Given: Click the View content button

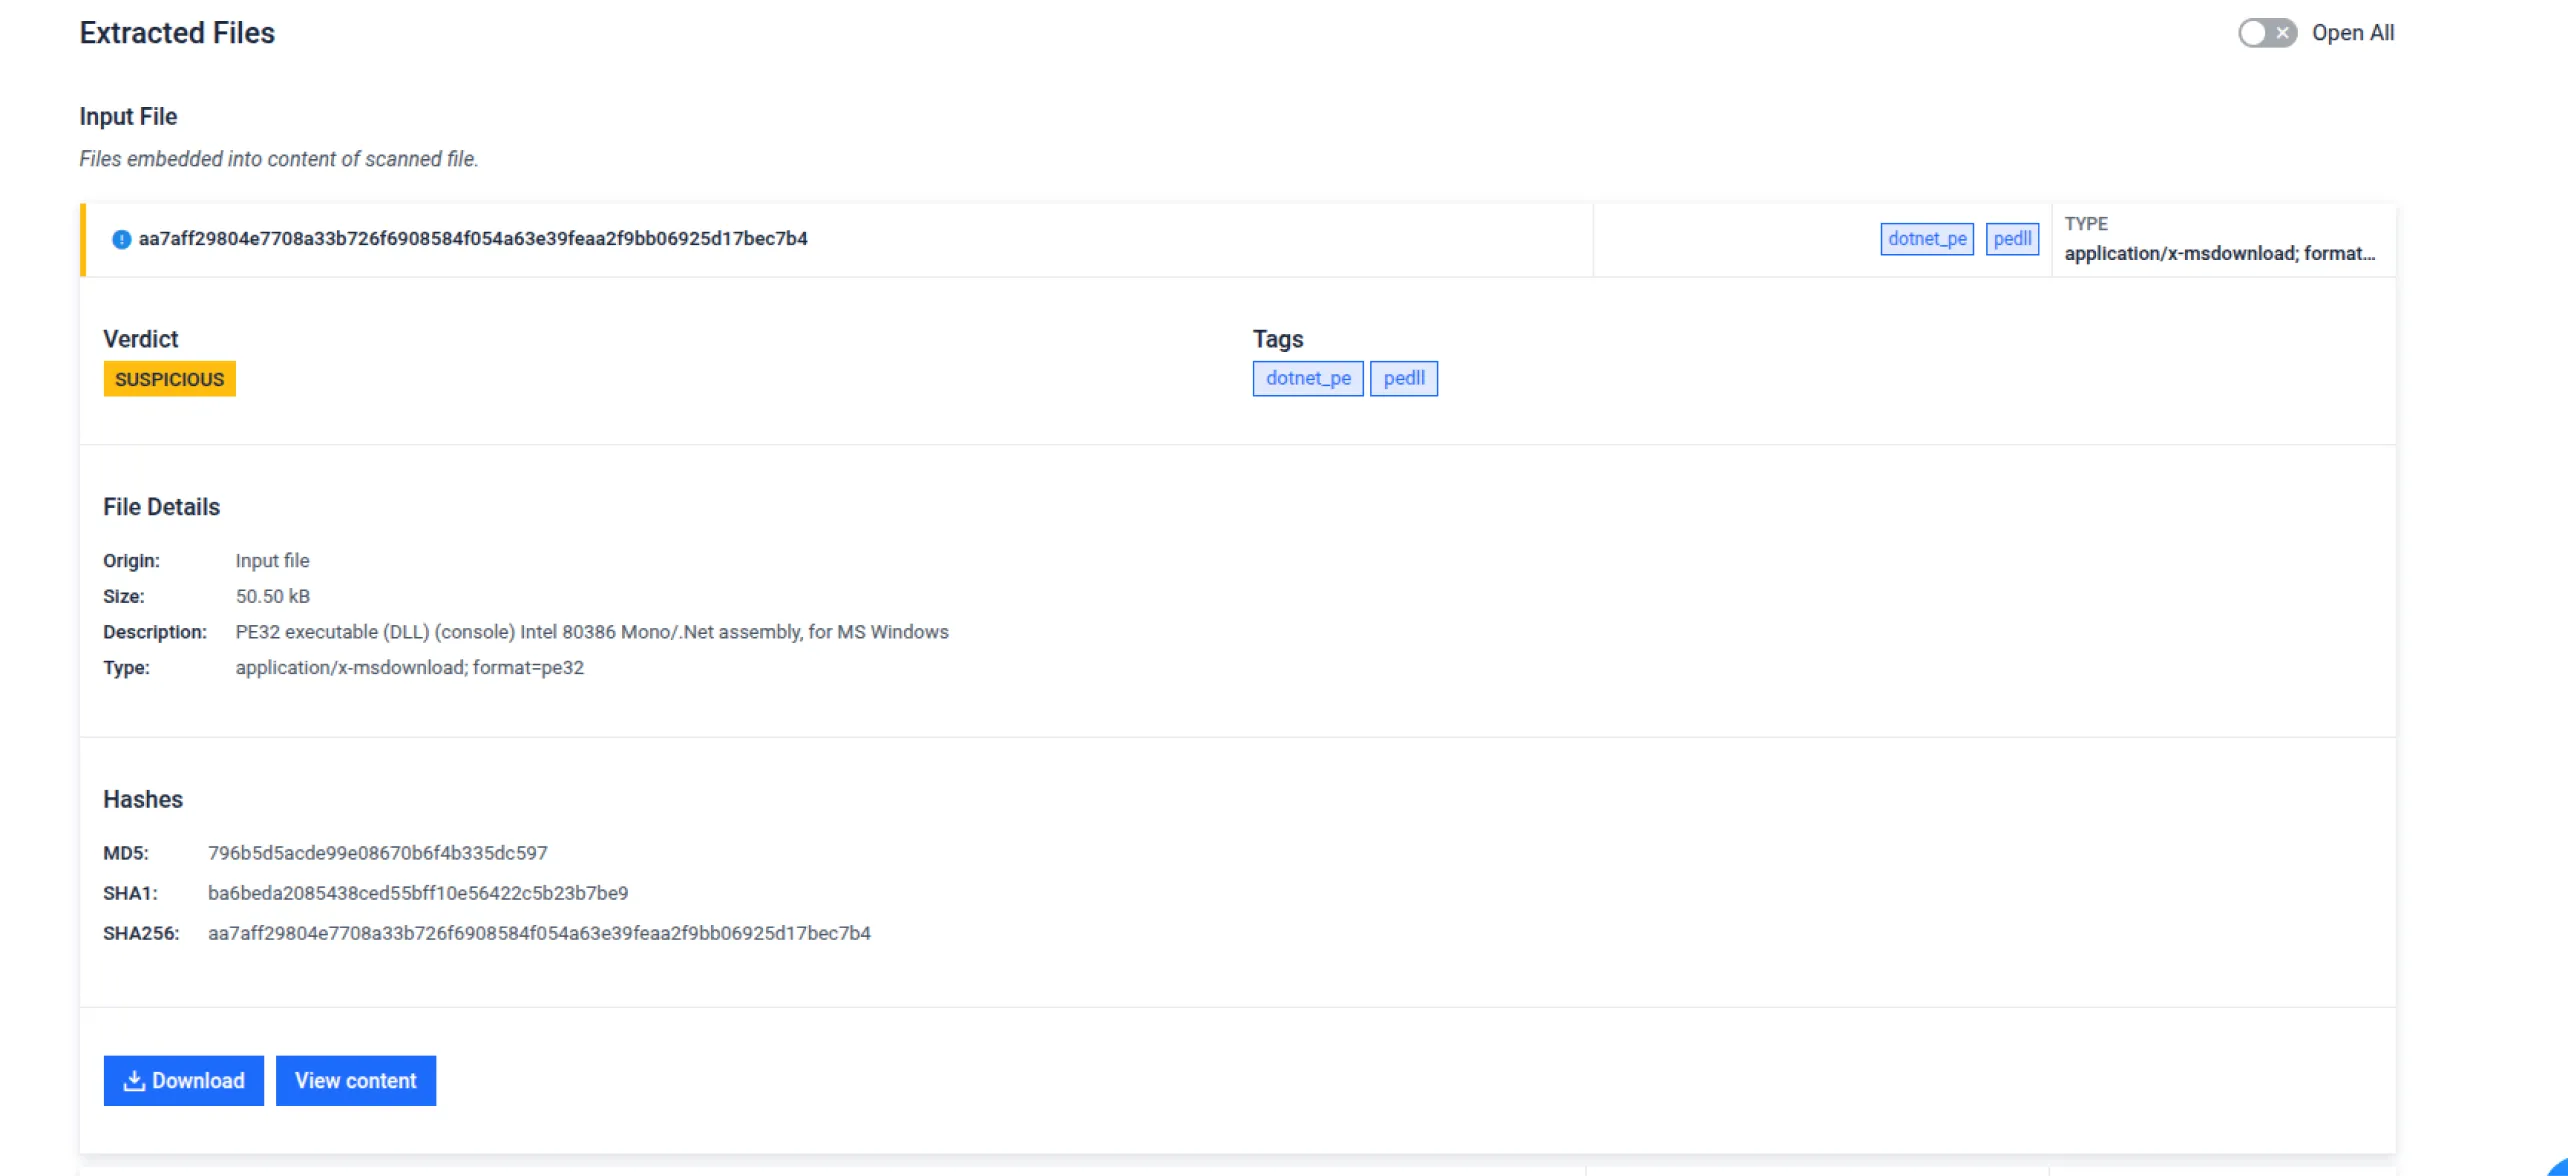Looking at the screenshot, I should pyautogui.click(x=356, y=1080).
